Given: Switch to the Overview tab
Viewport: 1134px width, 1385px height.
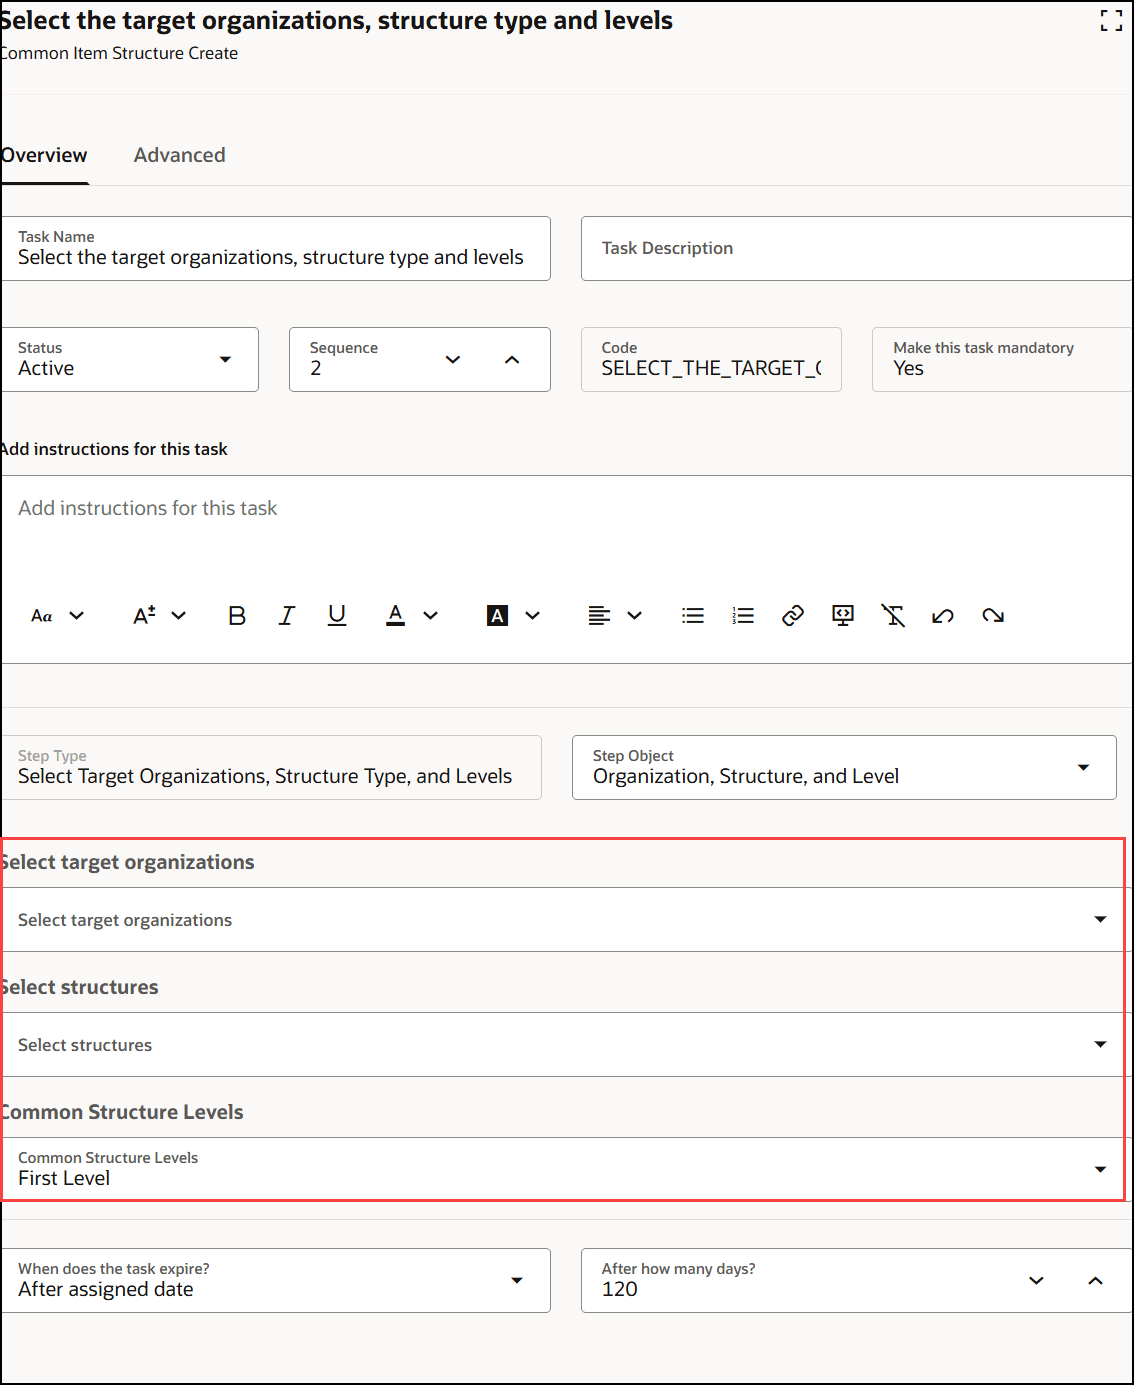Looking at the screenshot, I should coord(44,155).
